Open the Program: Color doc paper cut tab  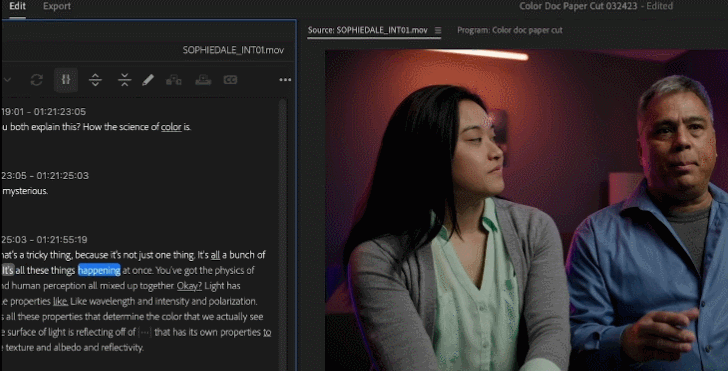click(x=509, y=30)
